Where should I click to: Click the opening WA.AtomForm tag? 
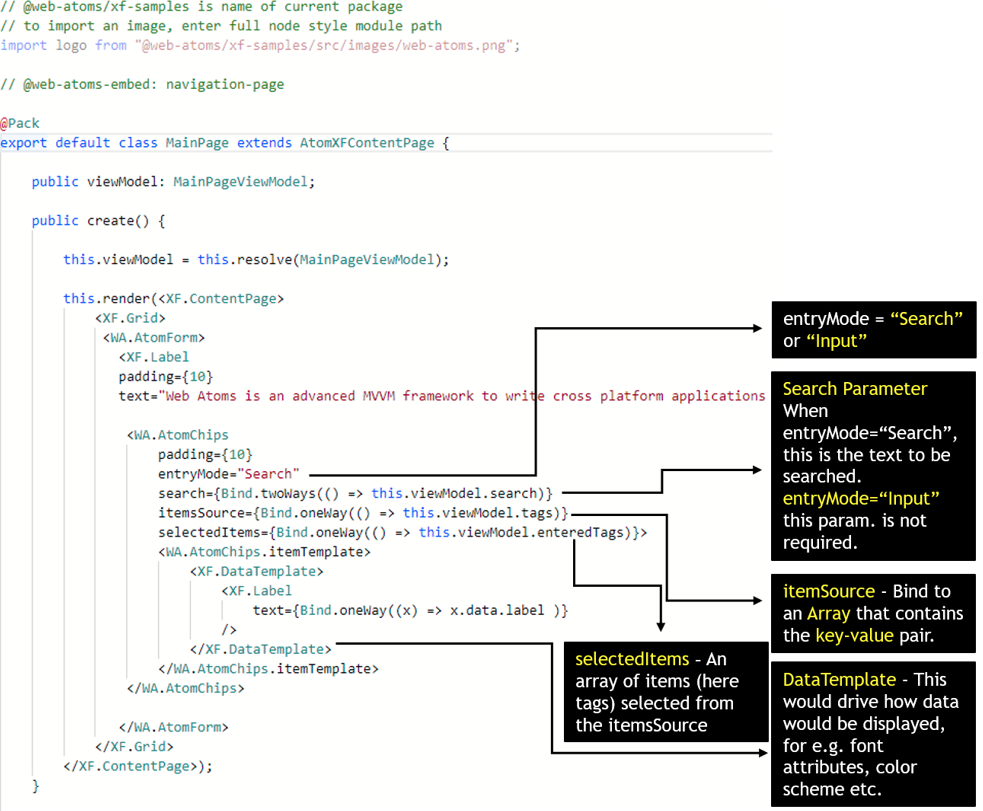pyautogui.click(x=157, y=338)
